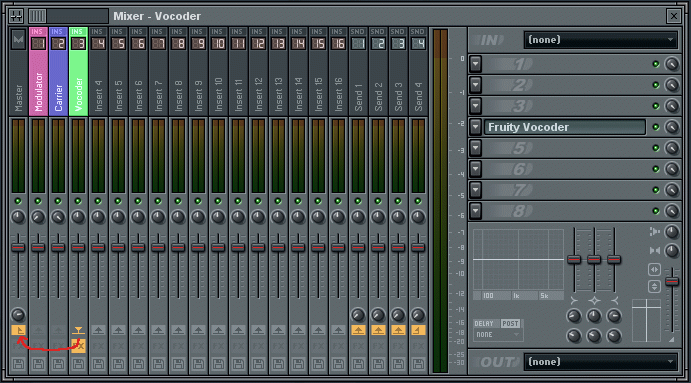Toggle effect slot 8 enable LED

[656, 211]
